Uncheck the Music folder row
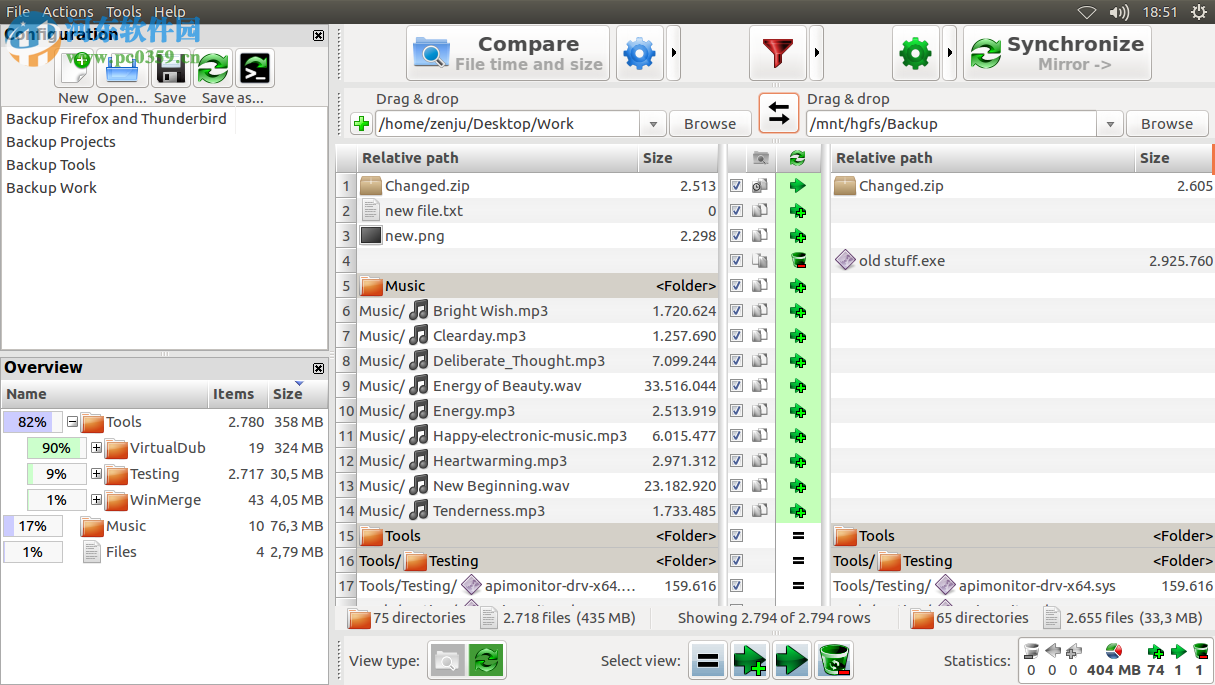This screenshot has width=1215, height=685. click(x=737, y=285)
